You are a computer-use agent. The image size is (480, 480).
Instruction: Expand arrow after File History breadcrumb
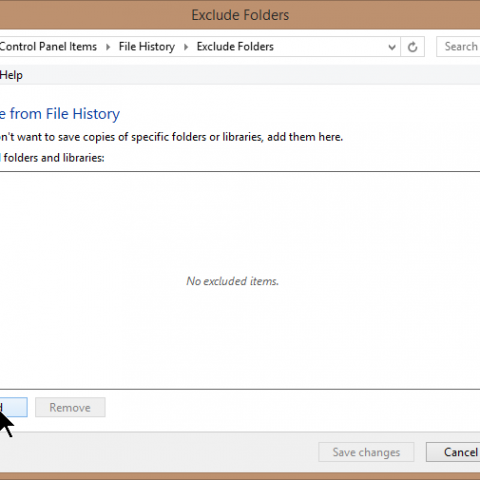tap(186, 47)
